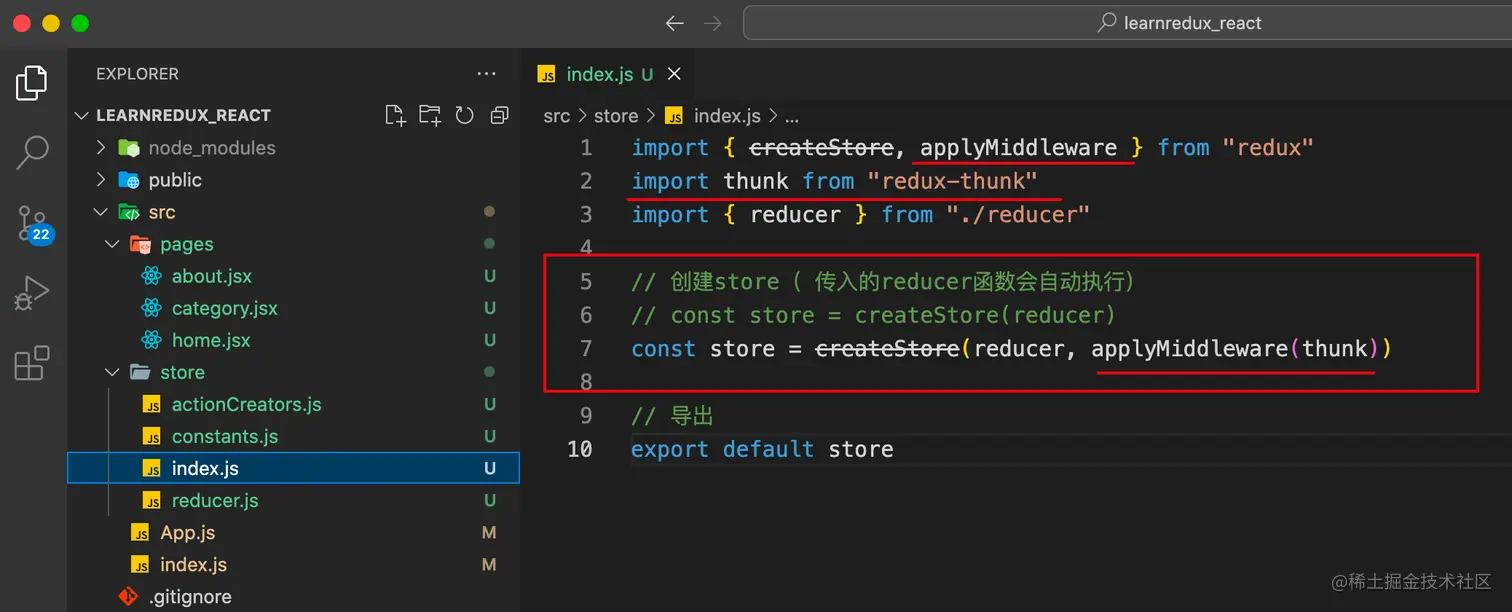Click the breadcrumb ellipsis symbol segment

[x=792, y=117]
